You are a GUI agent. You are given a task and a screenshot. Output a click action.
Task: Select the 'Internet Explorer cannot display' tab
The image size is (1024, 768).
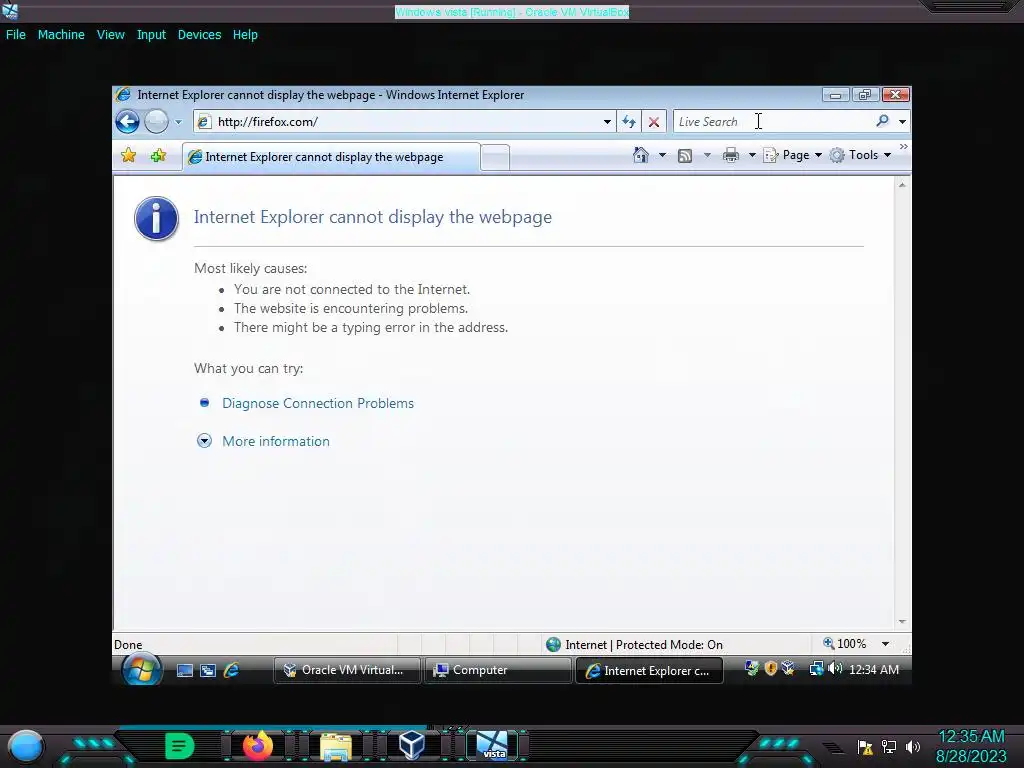tap(331, 157)
